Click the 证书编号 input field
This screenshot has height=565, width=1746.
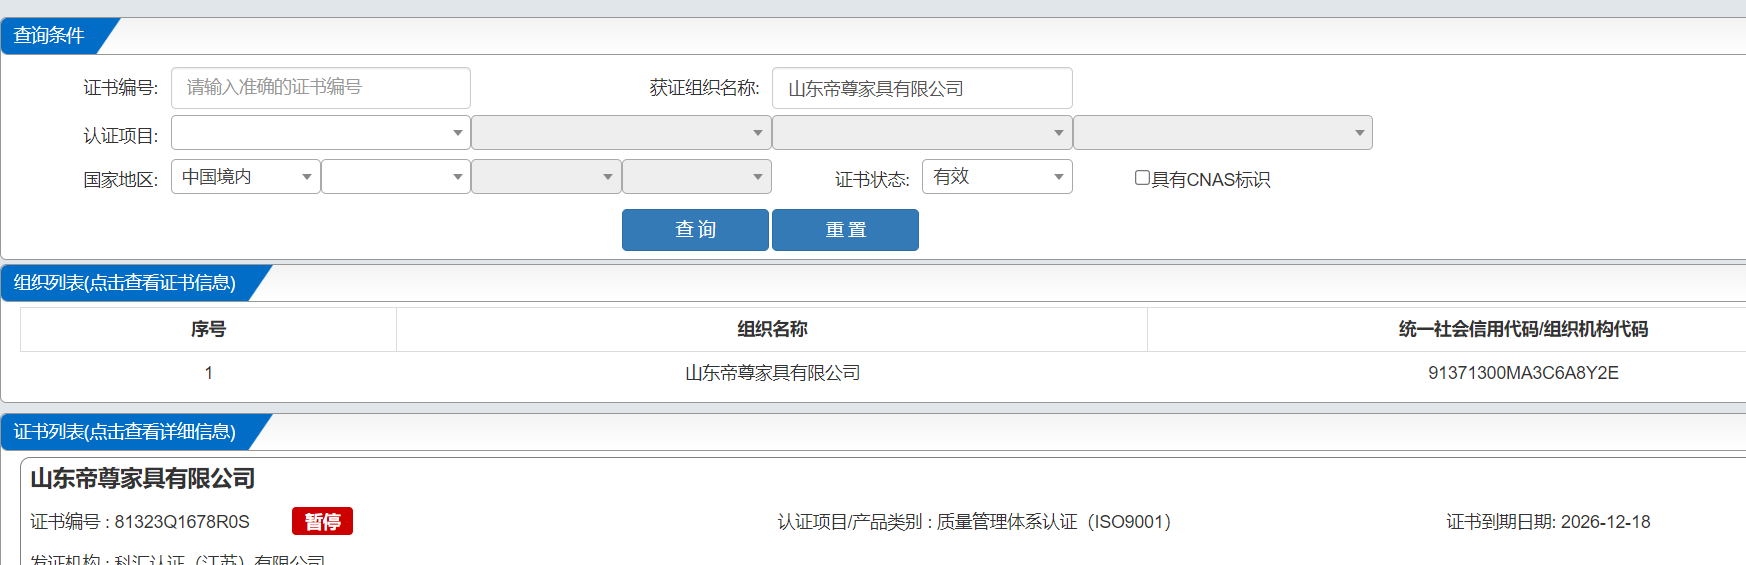(x=321, y=88)
